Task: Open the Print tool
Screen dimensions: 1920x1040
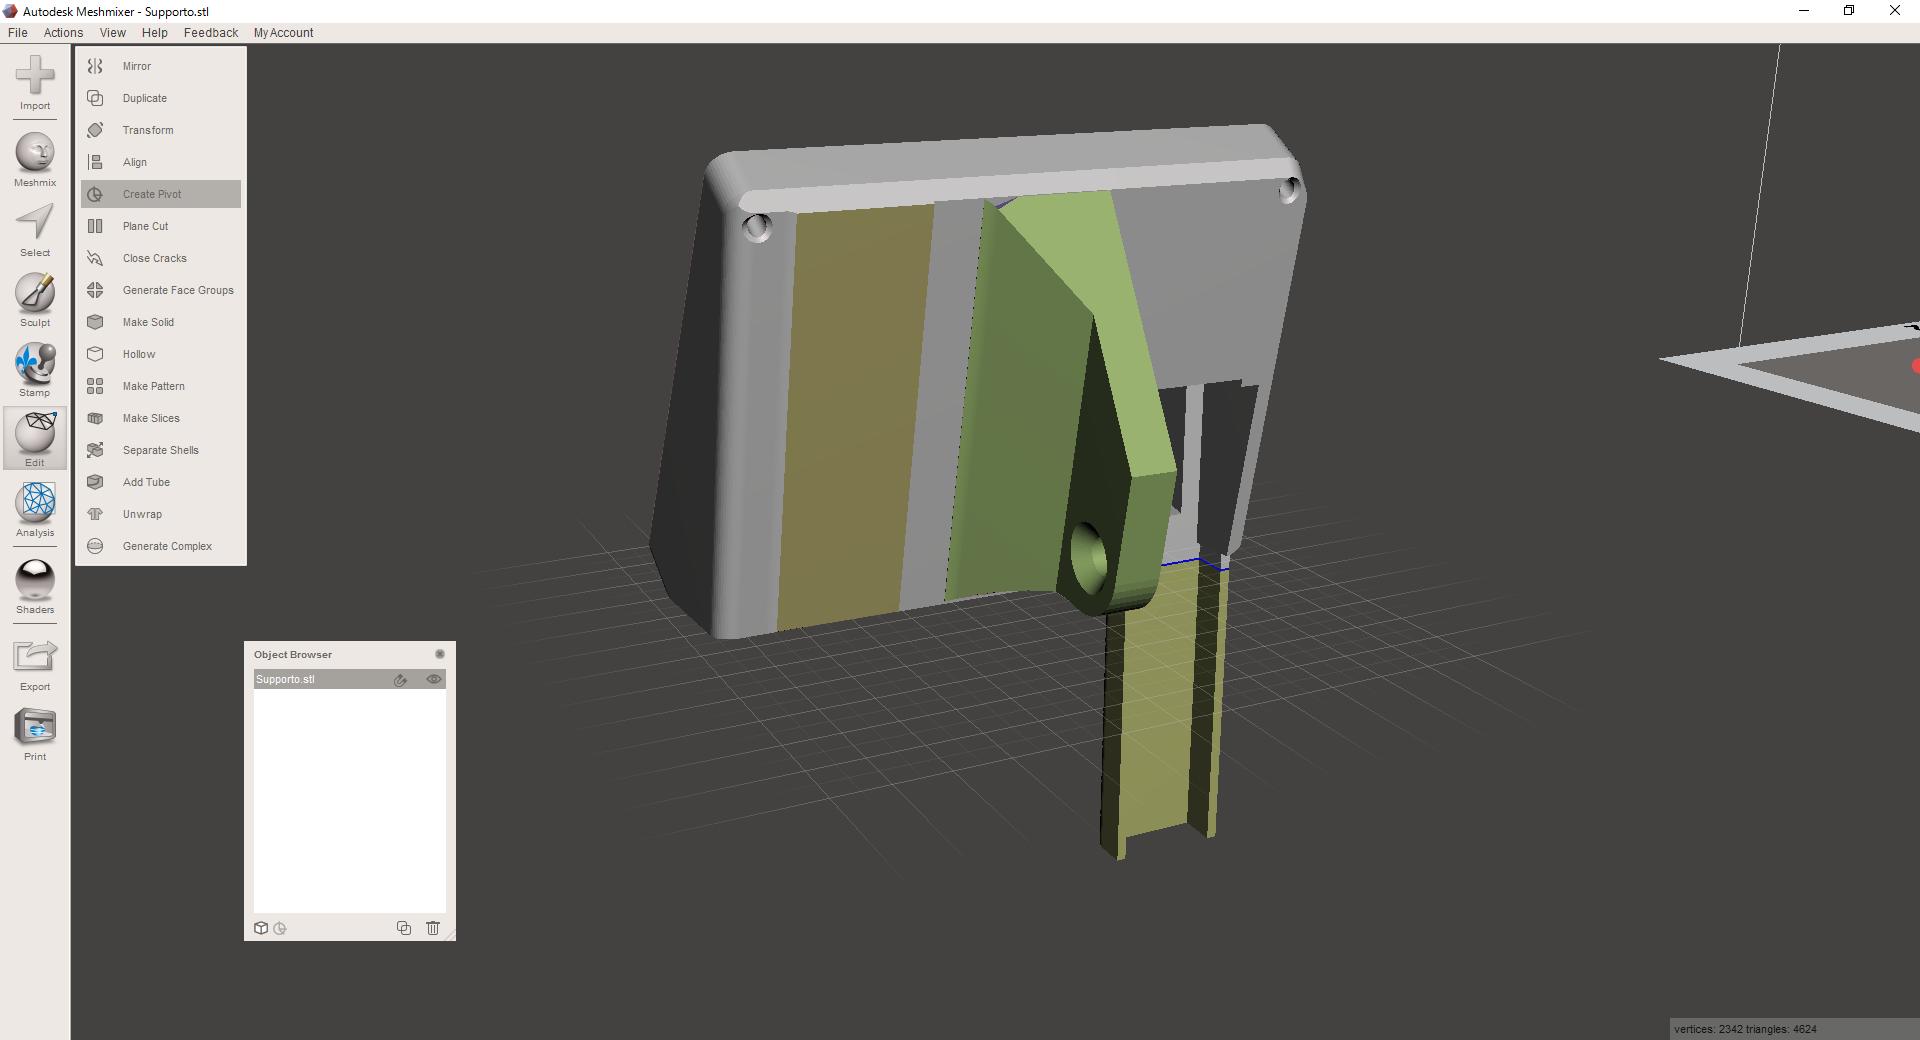Action: 35,727
